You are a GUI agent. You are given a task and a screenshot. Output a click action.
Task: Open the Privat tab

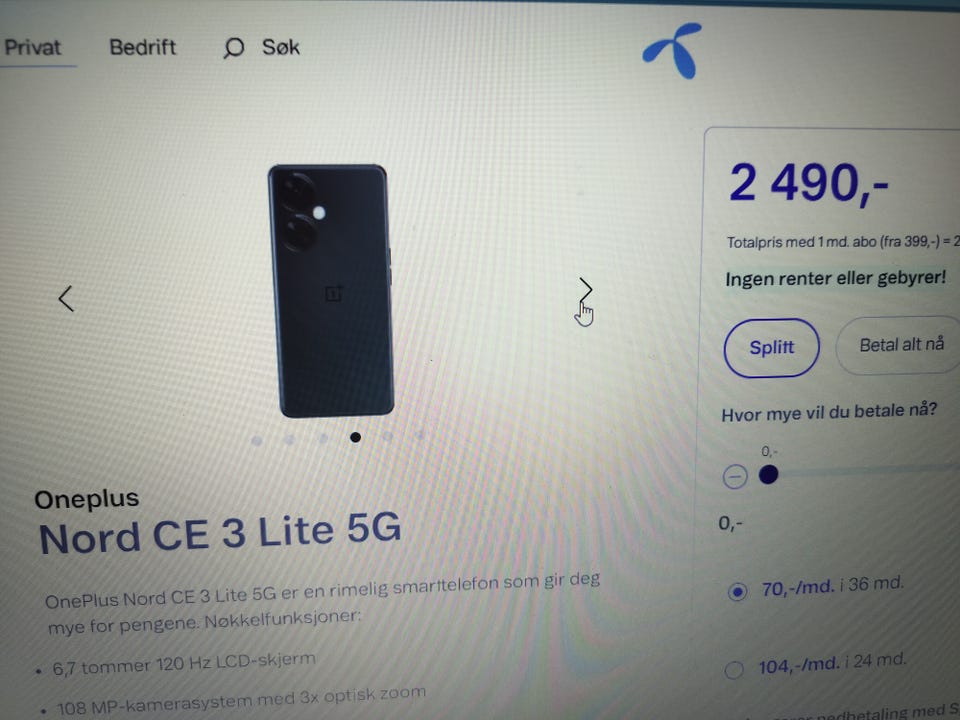tap(33, 47)
